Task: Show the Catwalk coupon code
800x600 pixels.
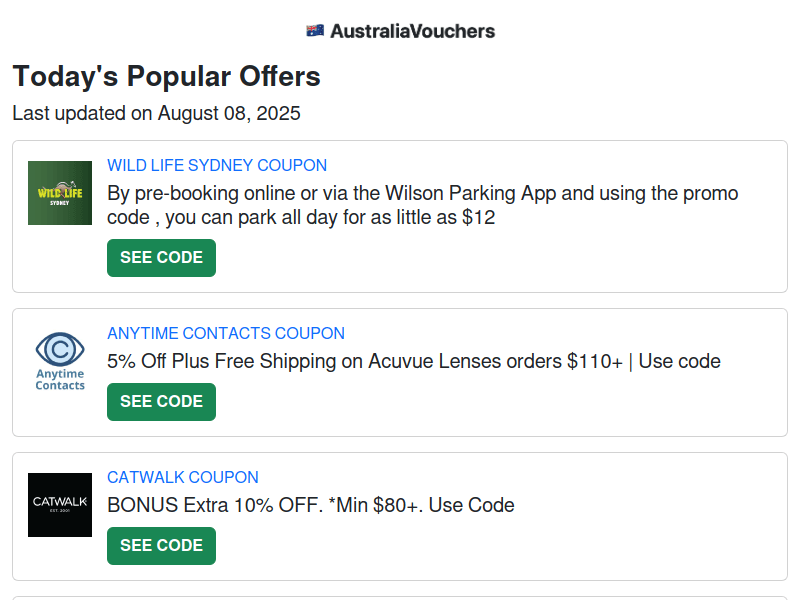Action: [161, 546]
